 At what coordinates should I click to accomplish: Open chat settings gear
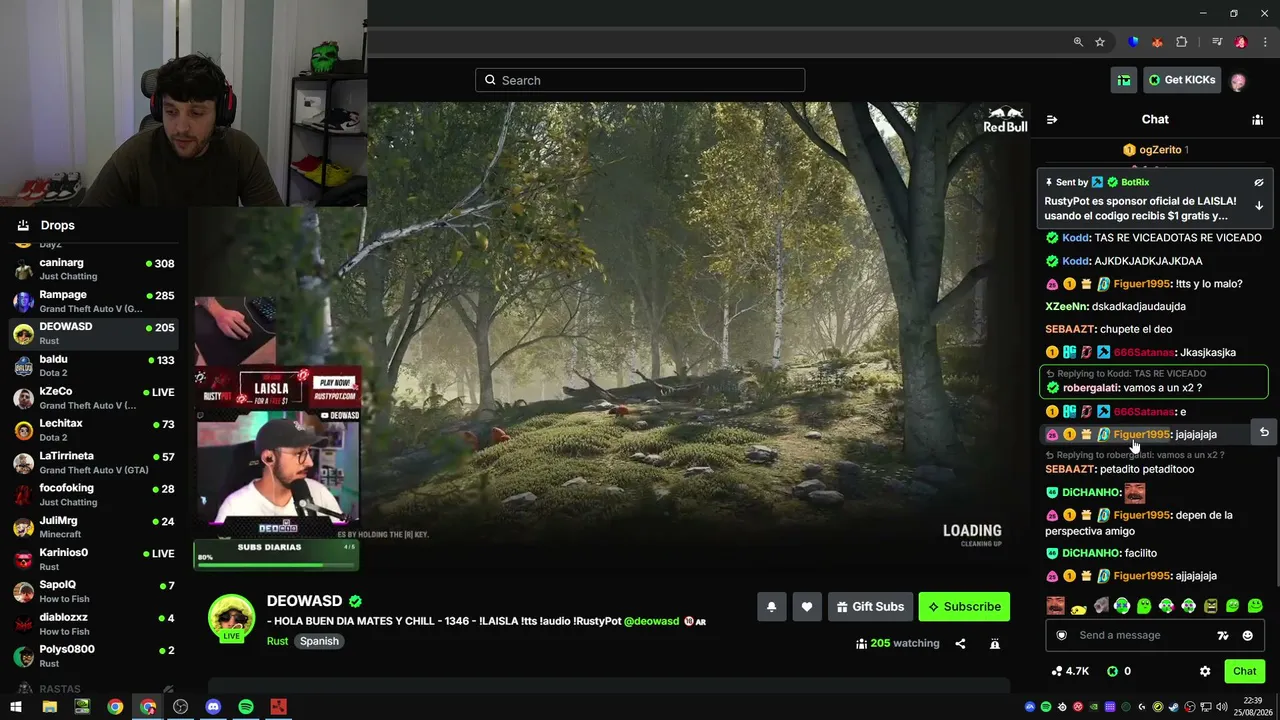pos(1205,671)
